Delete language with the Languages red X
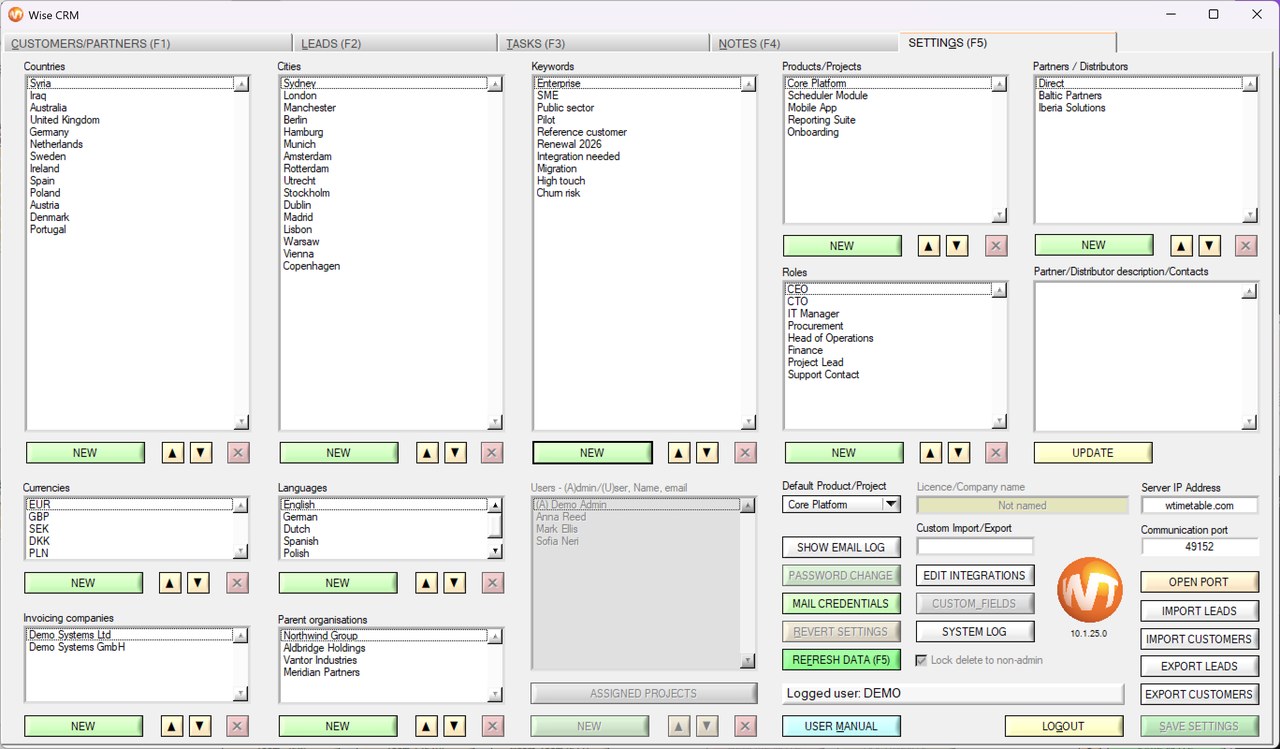The height and width of the screenshot is (749, 1280). coord(492,583)
